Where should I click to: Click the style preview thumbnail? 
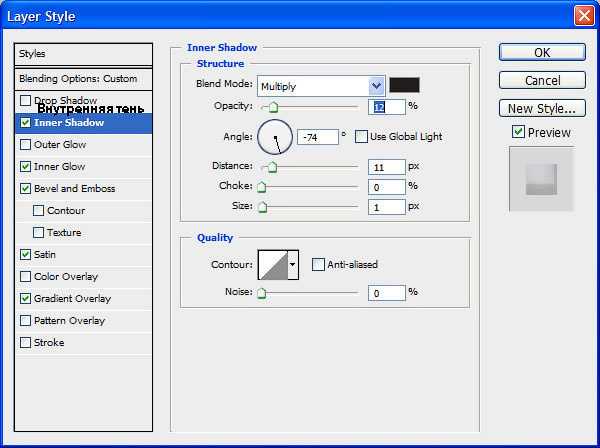point(541,179)
